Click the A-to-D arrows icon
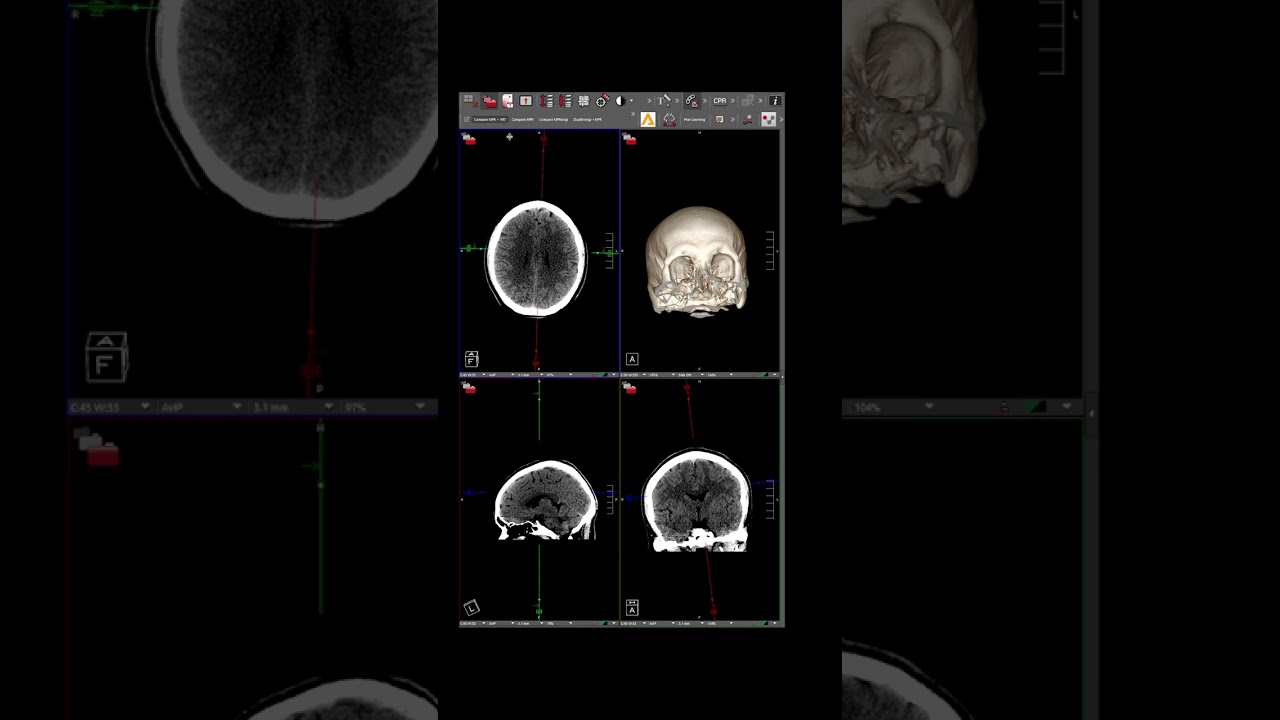This screenshot has height=720, width=1280. pos(669,120)
